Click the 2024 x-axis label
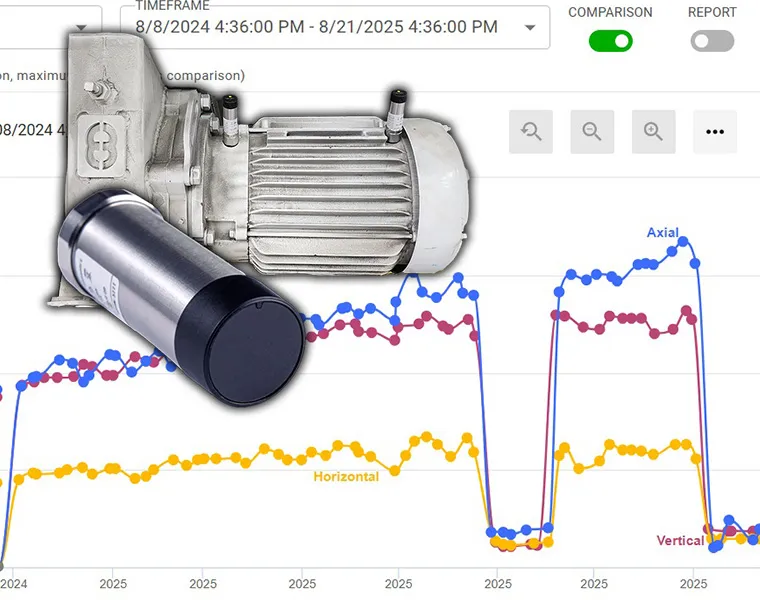Image resolution: width=760 pixels, height=600 pixels. tap(14, 584)
